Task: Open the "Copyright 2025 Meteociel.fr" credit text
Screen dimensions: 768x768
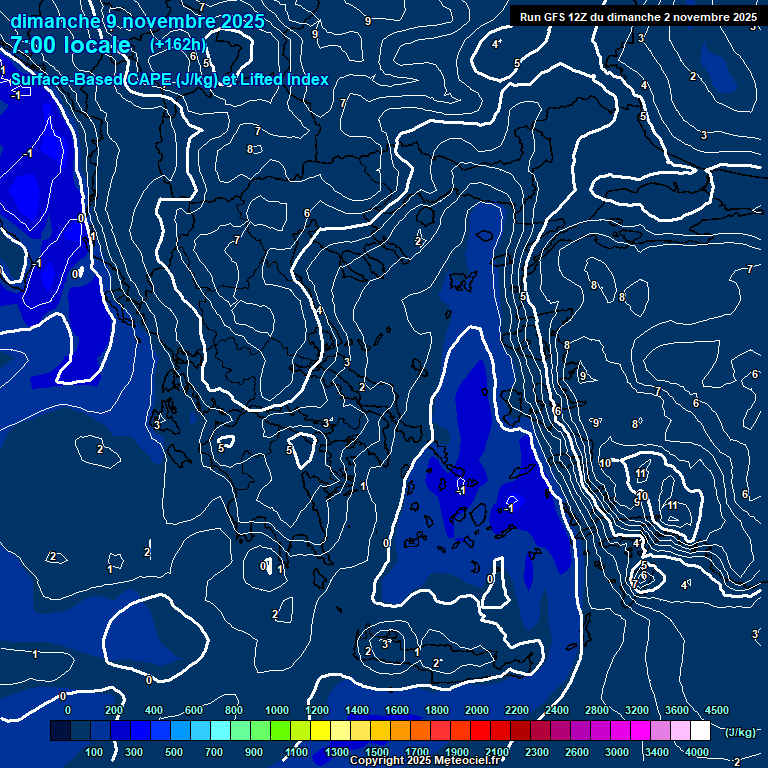Action: (425, 760)
